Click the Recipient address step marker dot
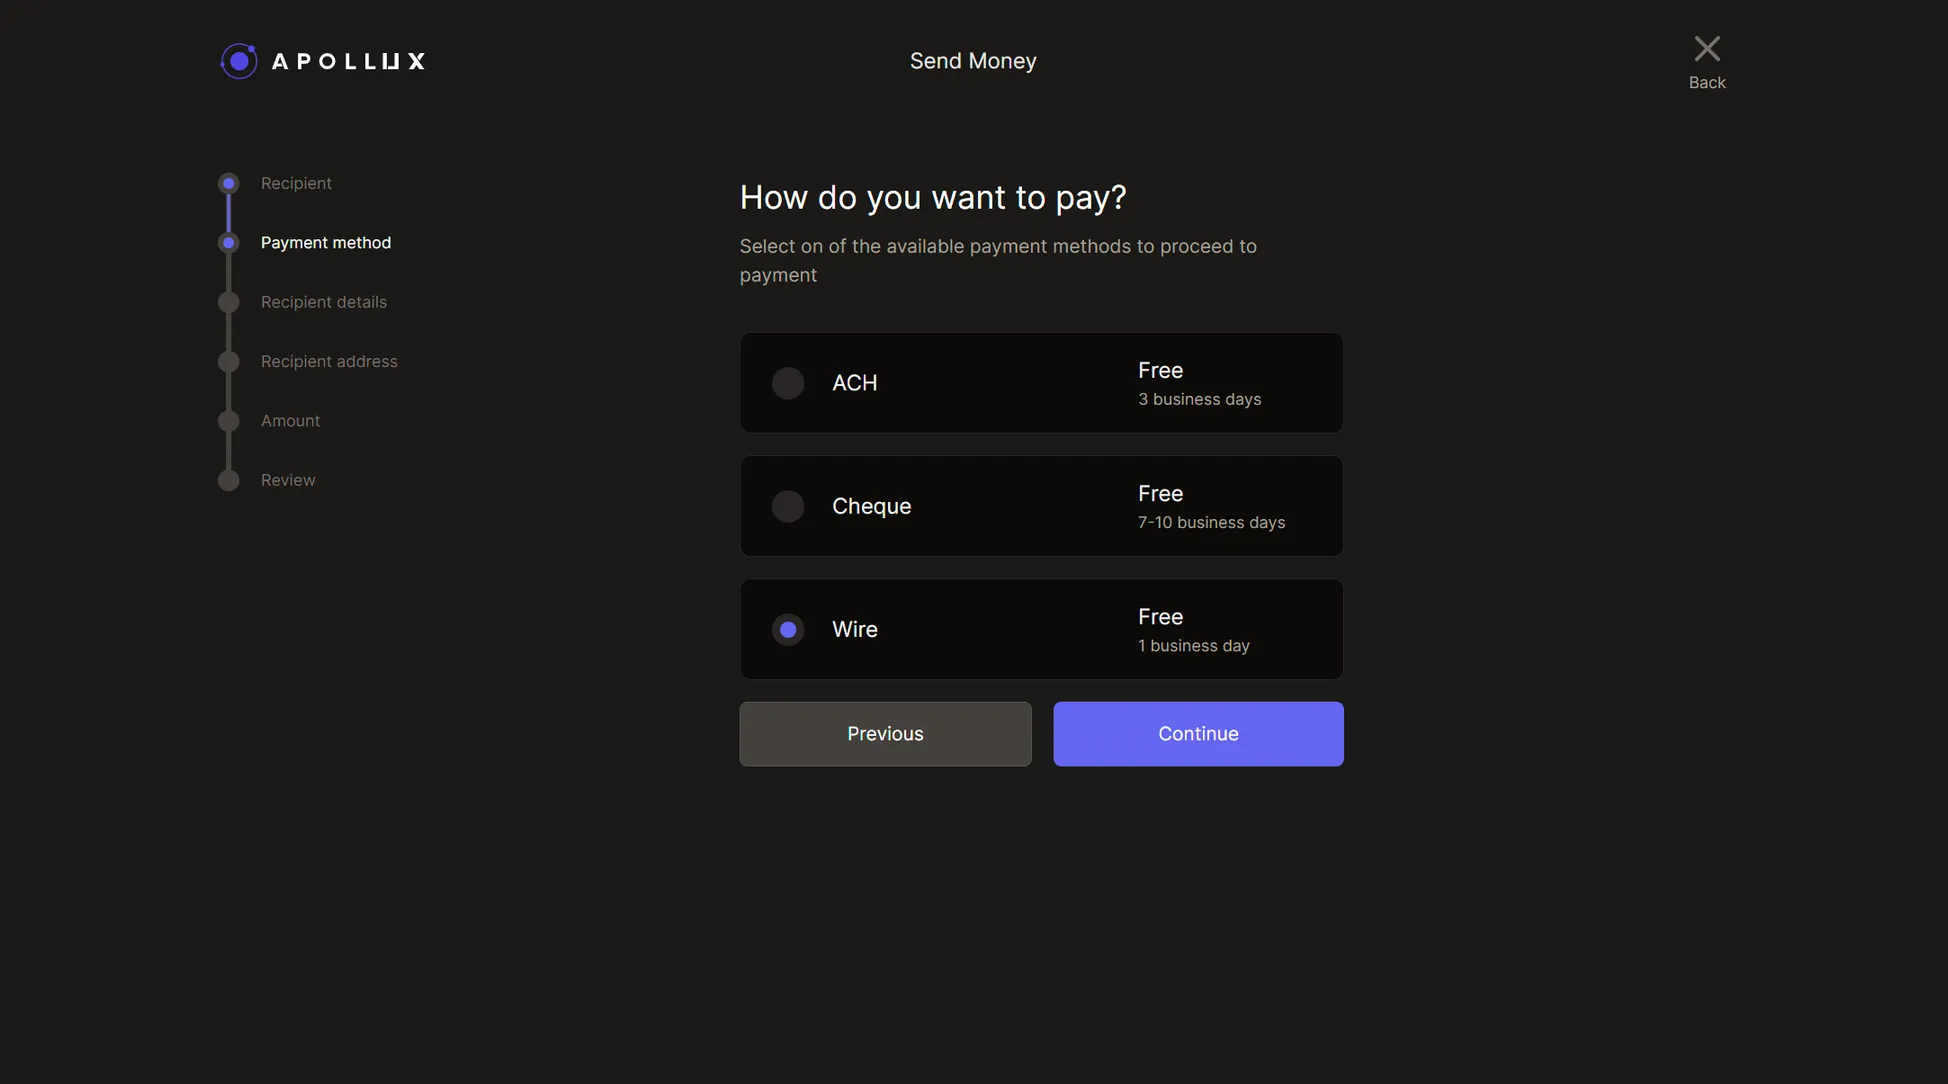This screenshot has height=1084, width=1948. (229, 361)
